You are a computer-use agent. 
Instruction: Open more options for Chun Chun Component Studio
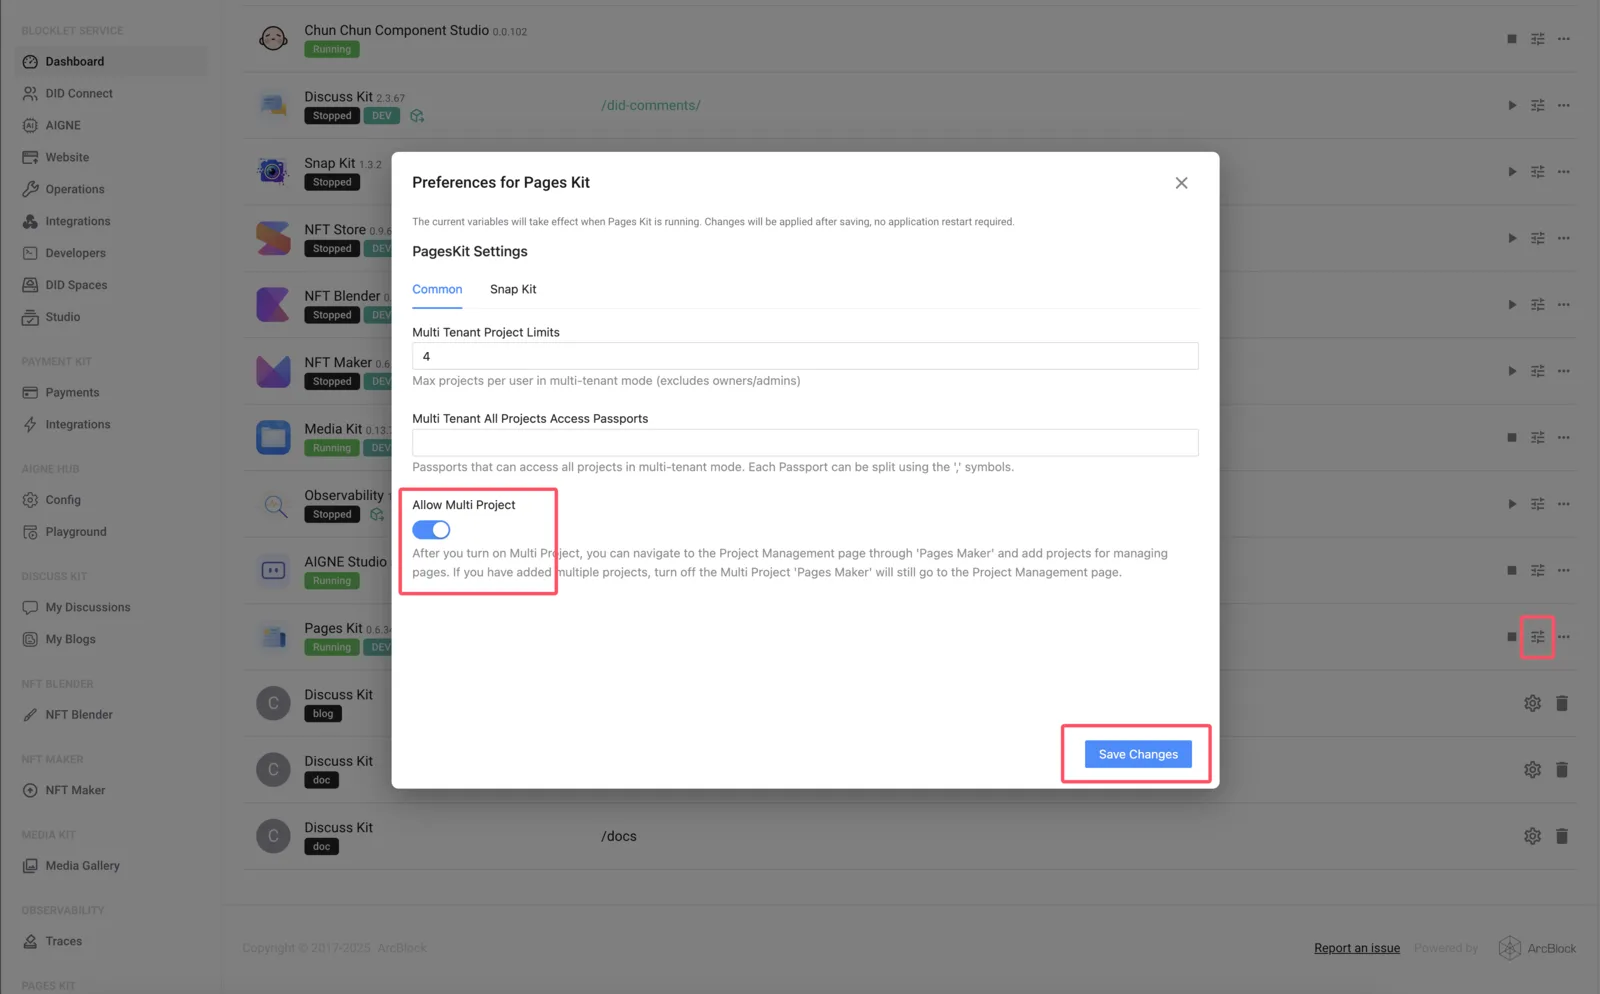click(x=1564, y=39)
